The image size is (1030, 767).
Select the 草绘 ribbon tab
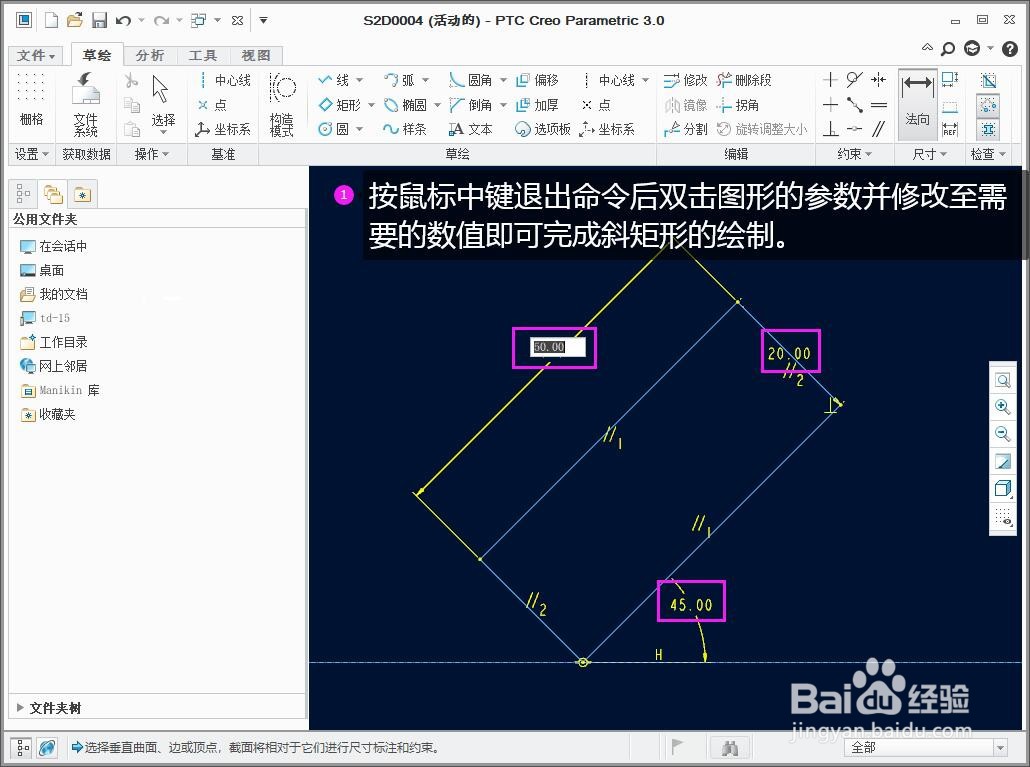pyautogui.click(x=97, y=55)
